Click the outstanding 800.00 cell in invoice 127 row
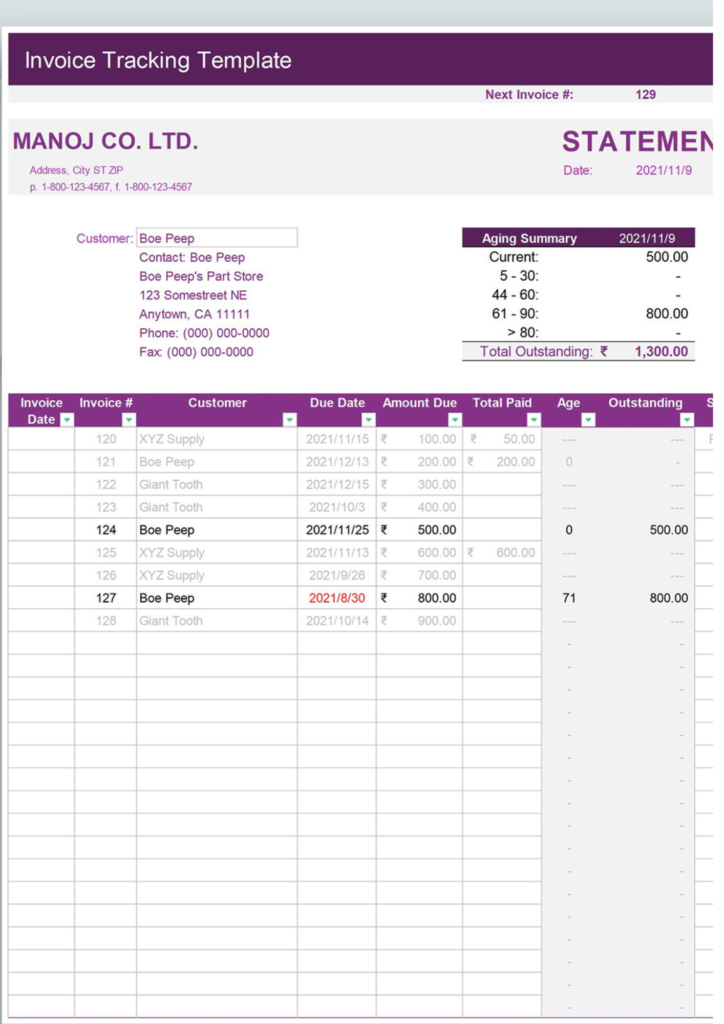724x1024 pixels. point(669,598)
